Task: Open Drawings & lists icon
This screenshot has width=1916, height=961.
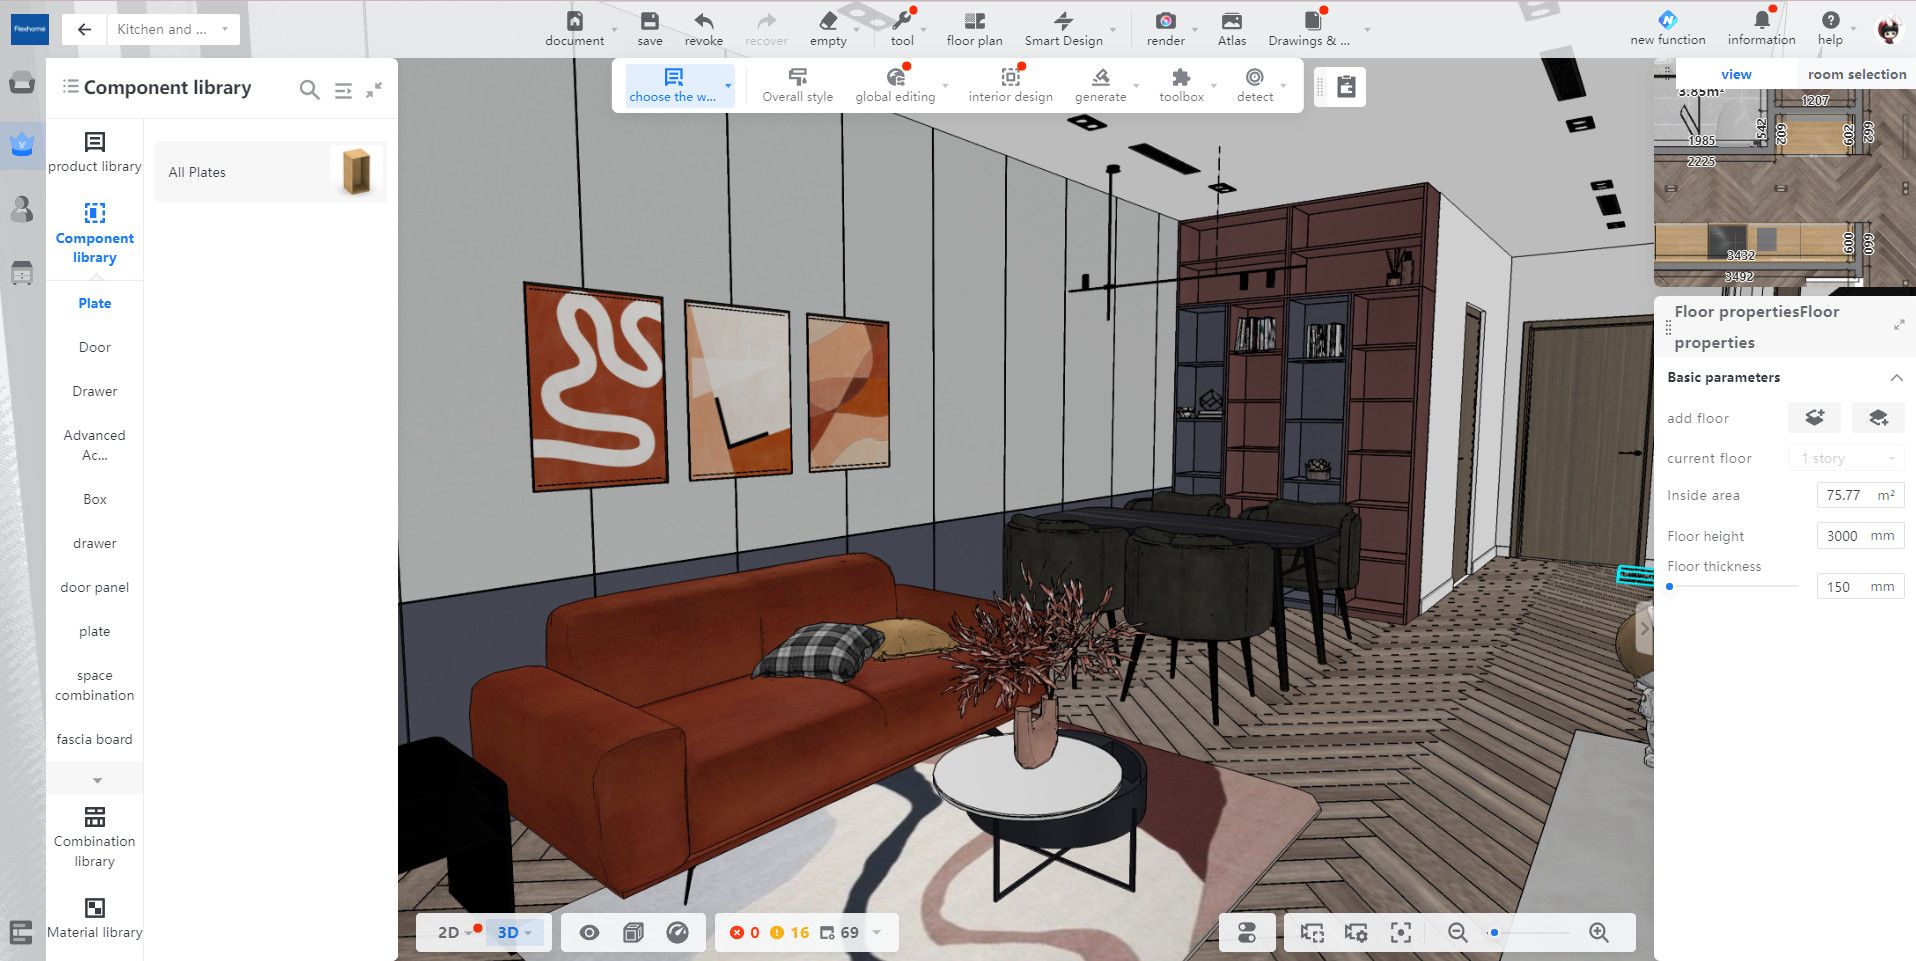Action: (x=1312, y=21)
